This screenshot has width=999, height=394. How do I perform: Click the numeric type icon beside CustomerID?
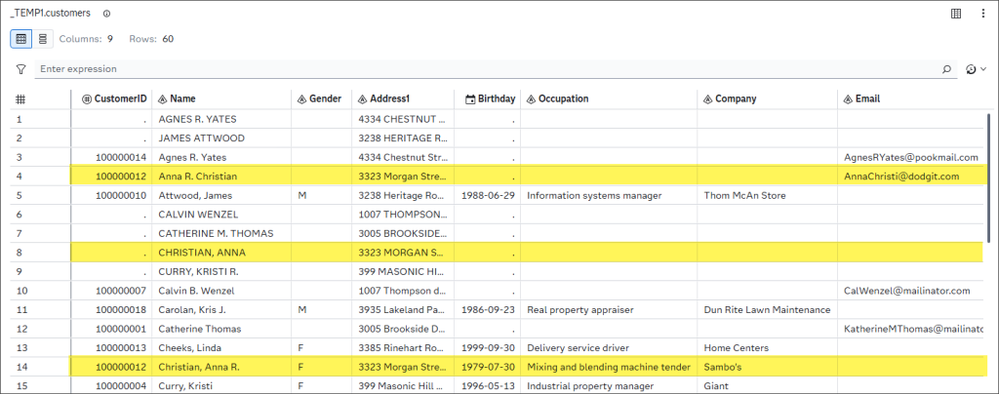(x=87, y=99)
